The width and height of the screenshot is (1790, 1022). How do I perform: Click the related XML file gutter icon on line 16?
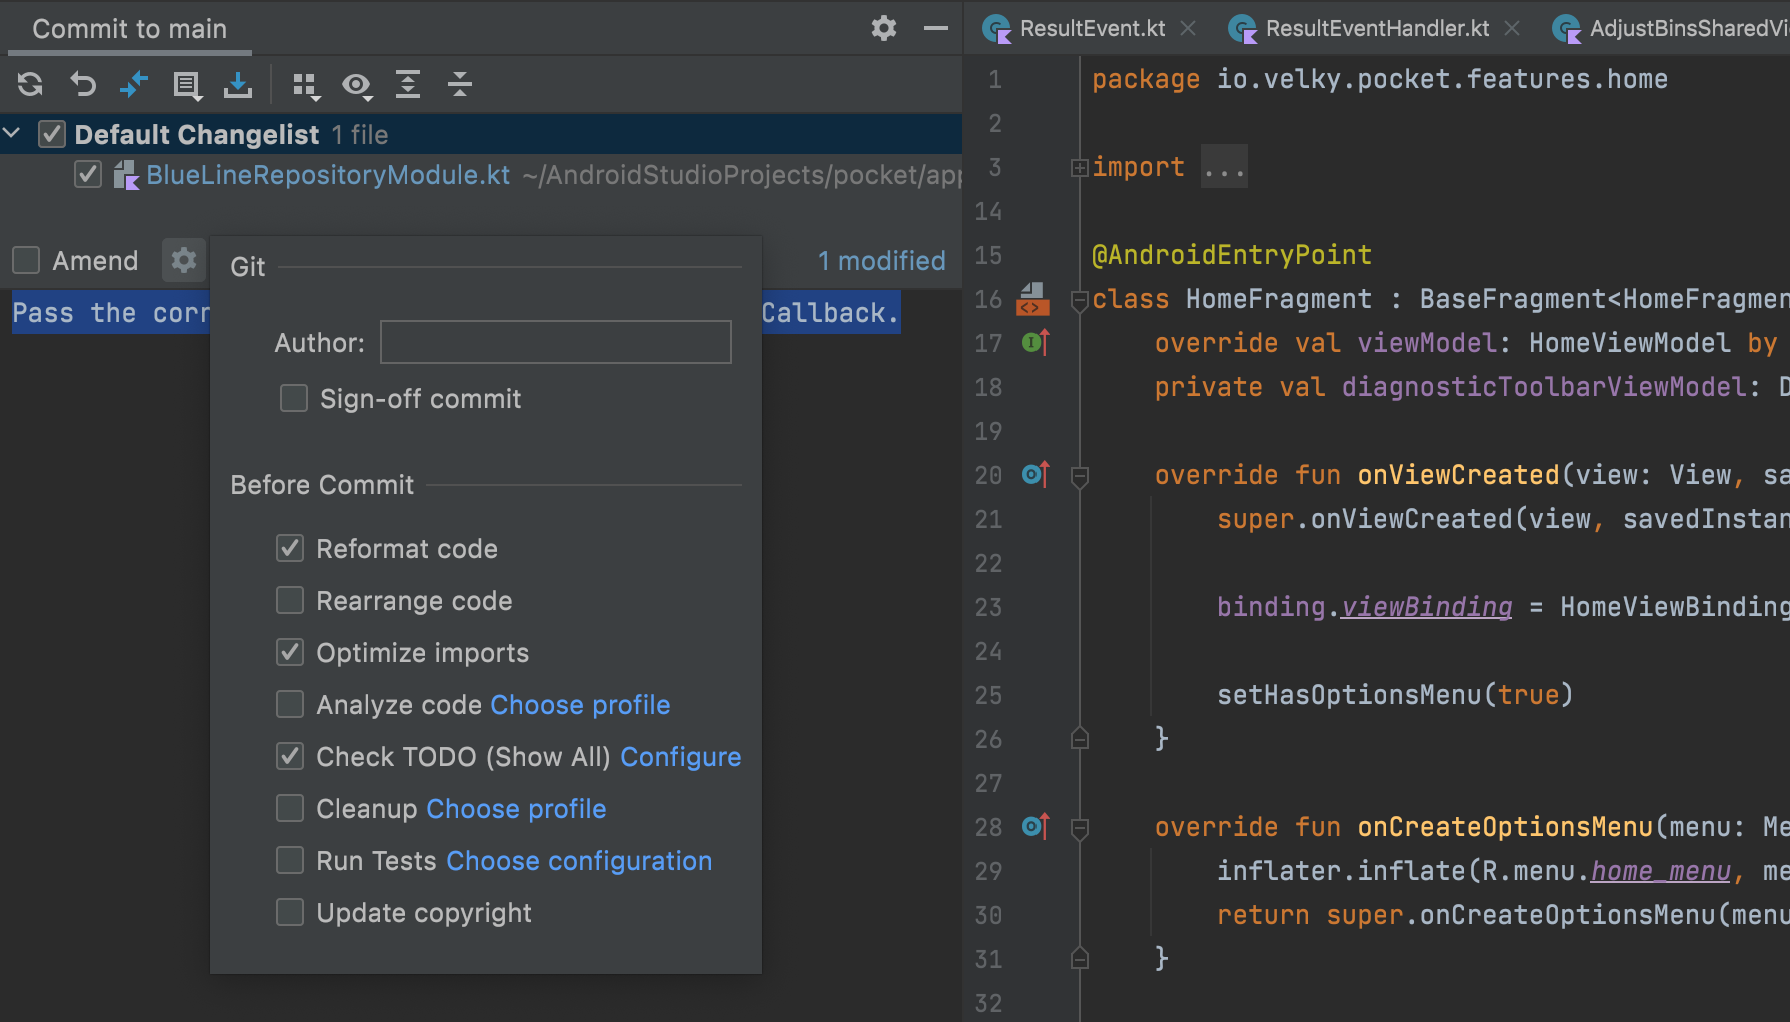click(1033, 299)
